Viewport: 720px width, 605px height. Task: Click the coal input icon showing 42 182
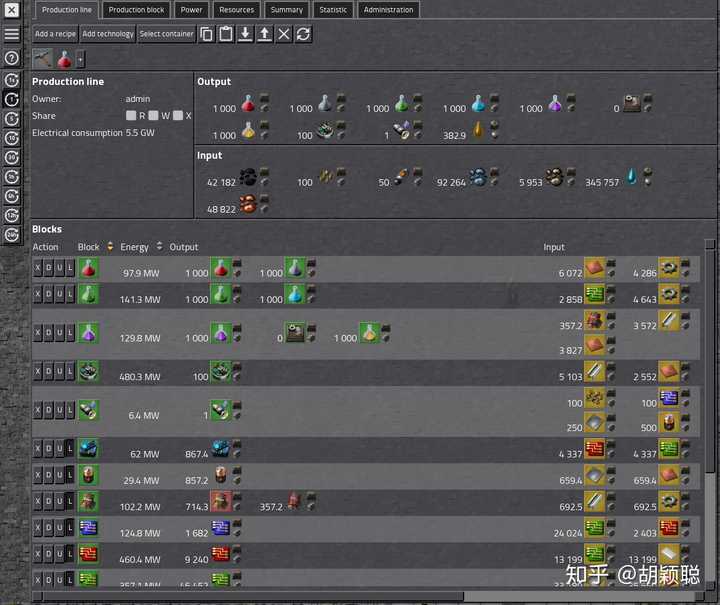(x=248, y=177)
